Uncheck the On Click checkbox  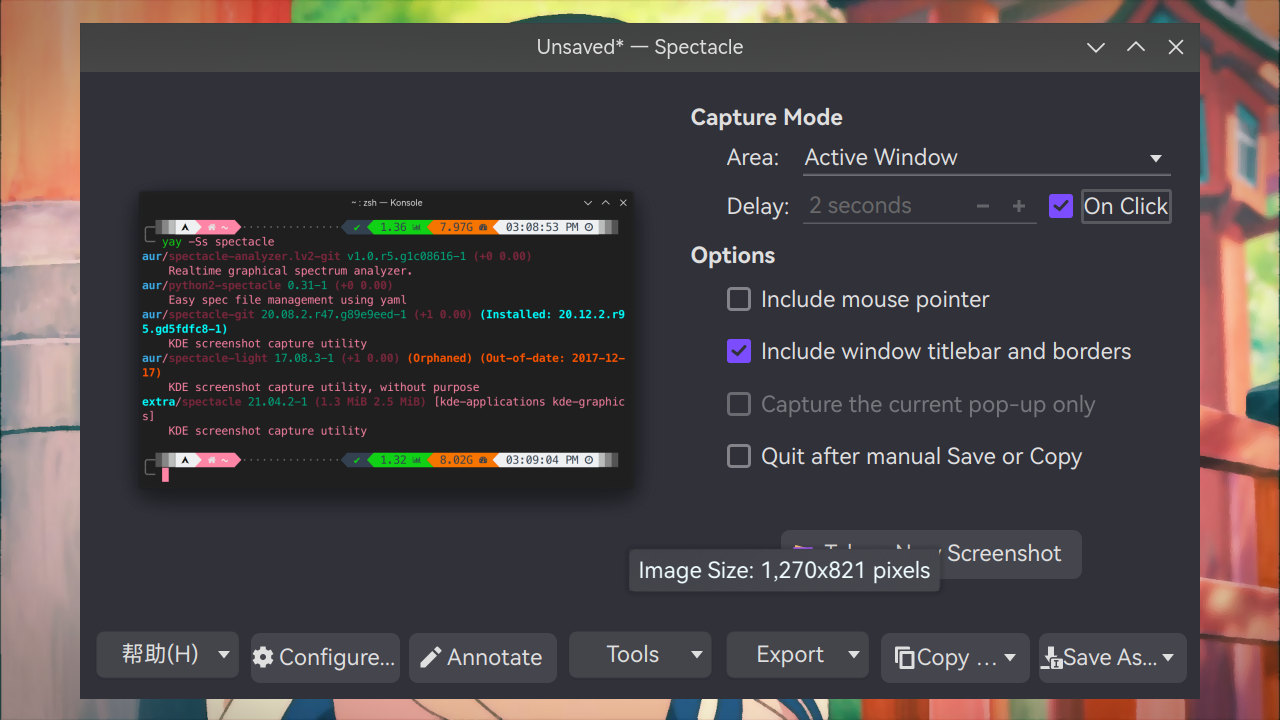(x=1061, y=206)
